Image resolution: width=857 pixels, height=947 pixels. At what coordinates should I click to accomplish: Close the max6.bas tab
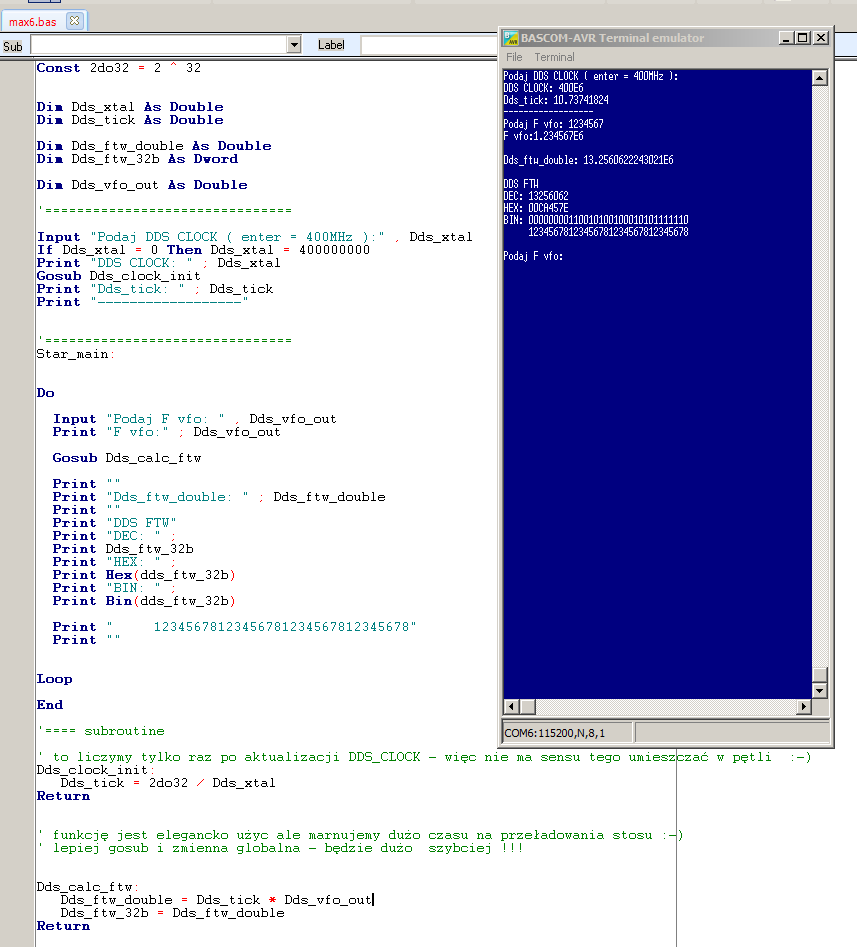[x=75, y=21]
